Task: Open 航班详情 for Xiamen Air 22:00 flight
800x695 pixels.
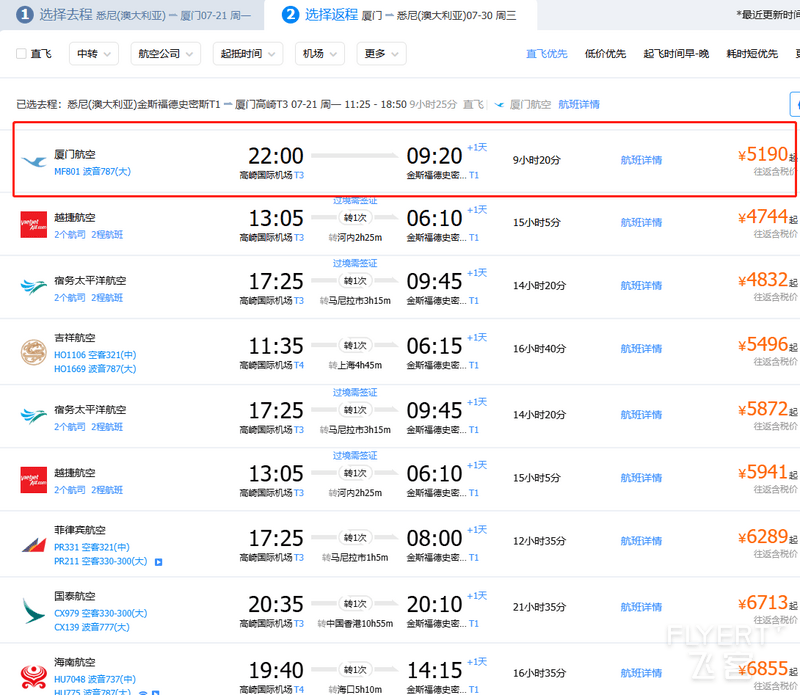Action: 641,160
